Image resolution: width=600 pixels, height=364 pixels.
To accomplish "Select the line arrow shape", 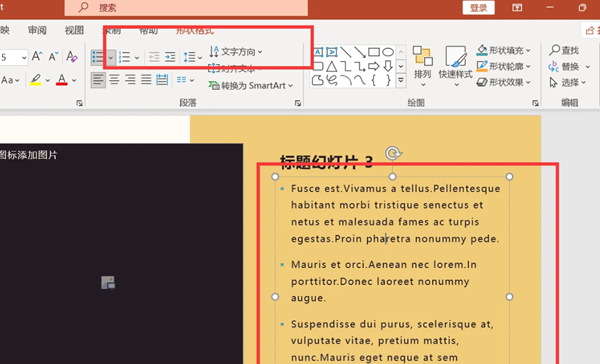I will point(360,52).
